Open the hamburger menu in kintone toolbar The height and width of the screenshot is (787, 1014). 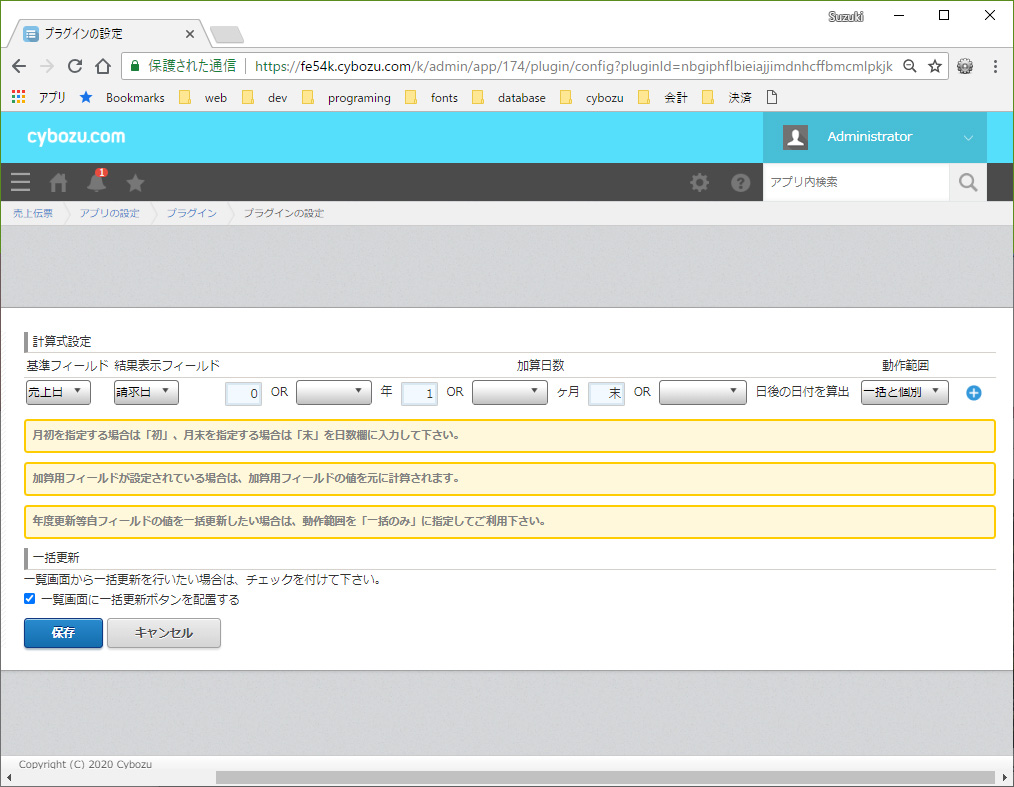pos(21,182)
